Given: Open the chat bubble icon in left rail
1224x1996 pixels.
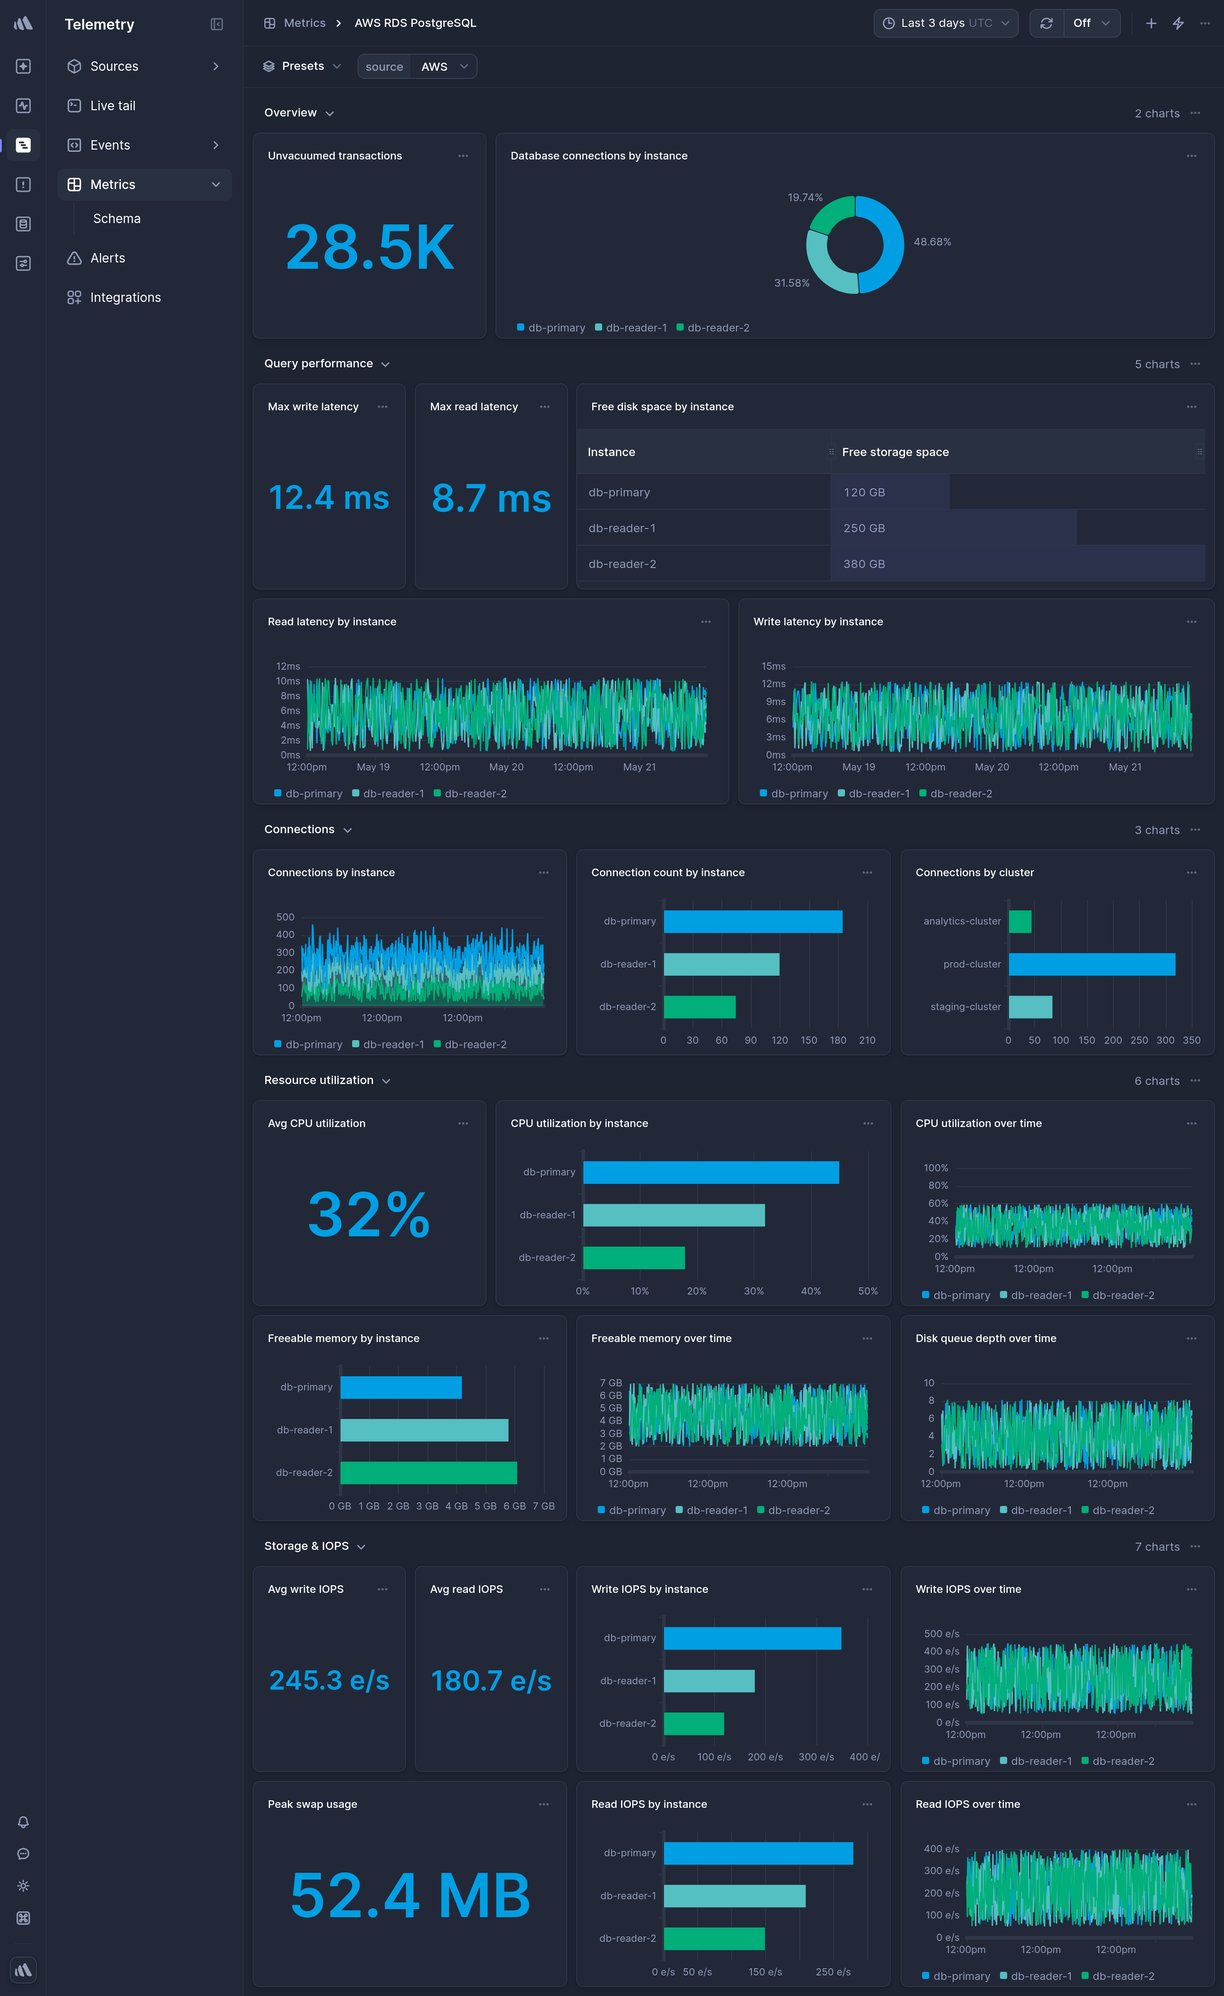Looking at the screenshot, I should click(x=23, y=1854).
